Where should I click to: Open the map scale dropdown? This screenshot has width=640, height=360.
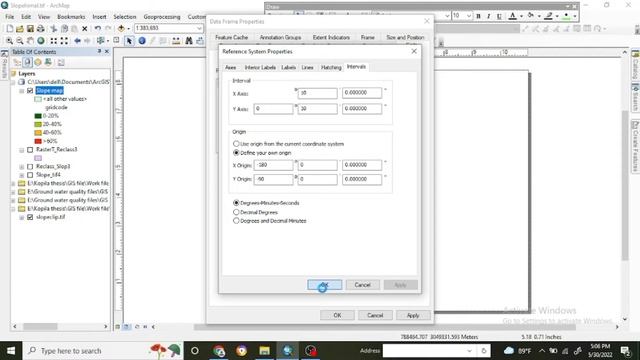pos(199,28)
